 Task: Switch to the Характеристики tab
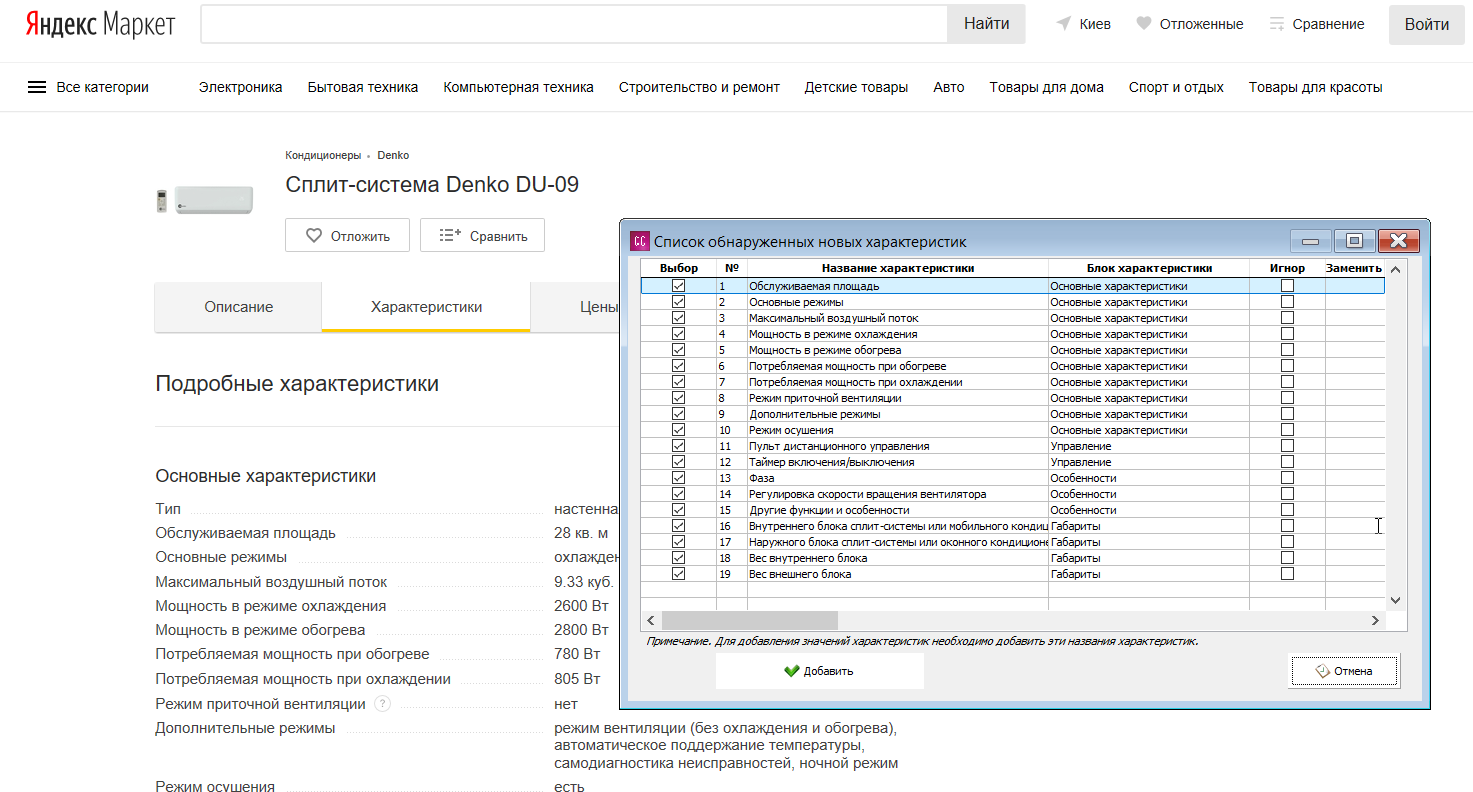click(426, 307)
